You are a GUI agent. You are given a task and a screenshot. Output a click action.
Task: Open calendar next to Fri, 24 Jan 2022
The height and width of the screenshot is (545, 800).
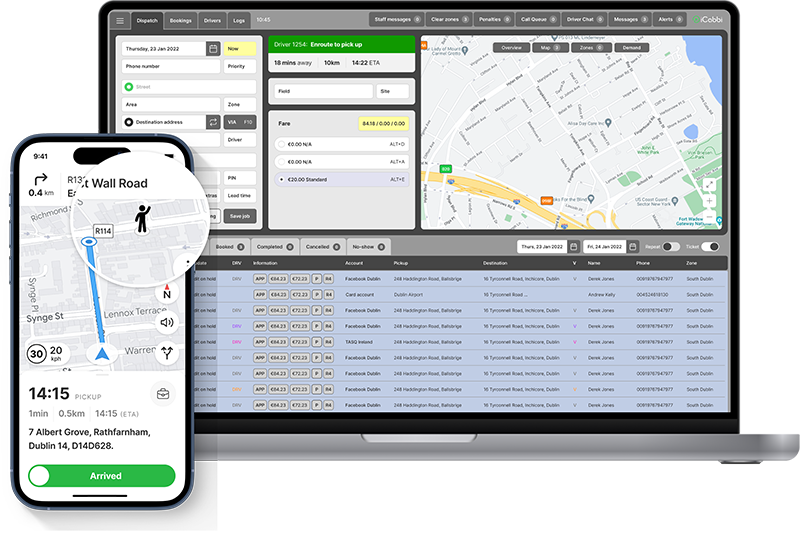coord(630,246)
